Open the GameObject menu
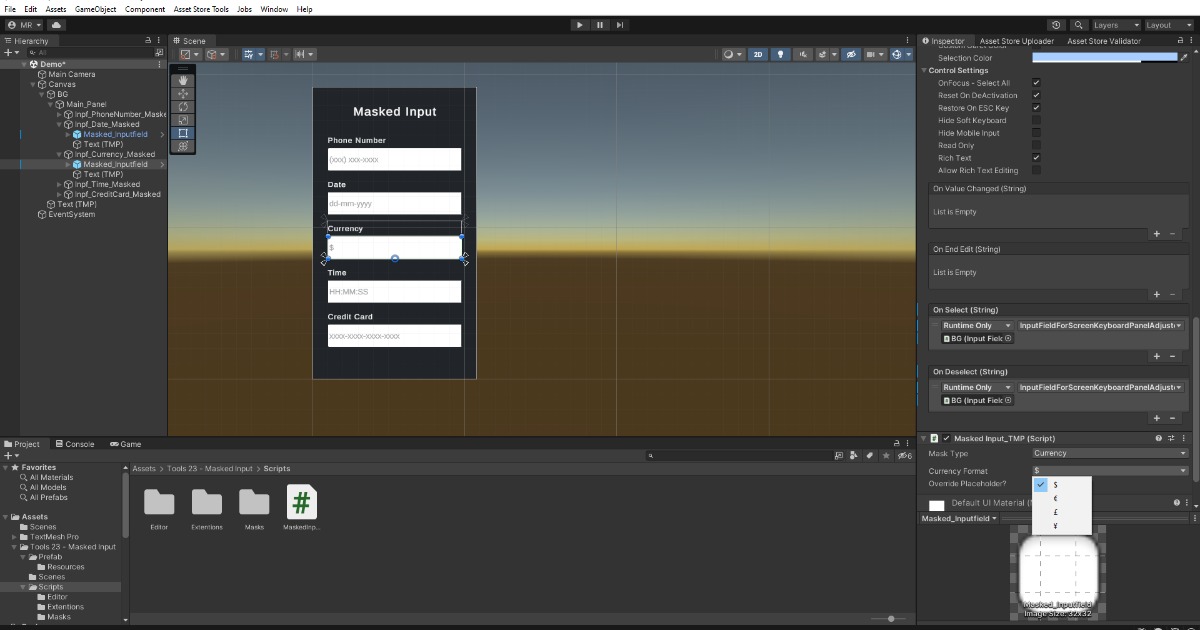 (x=95, y=8)
